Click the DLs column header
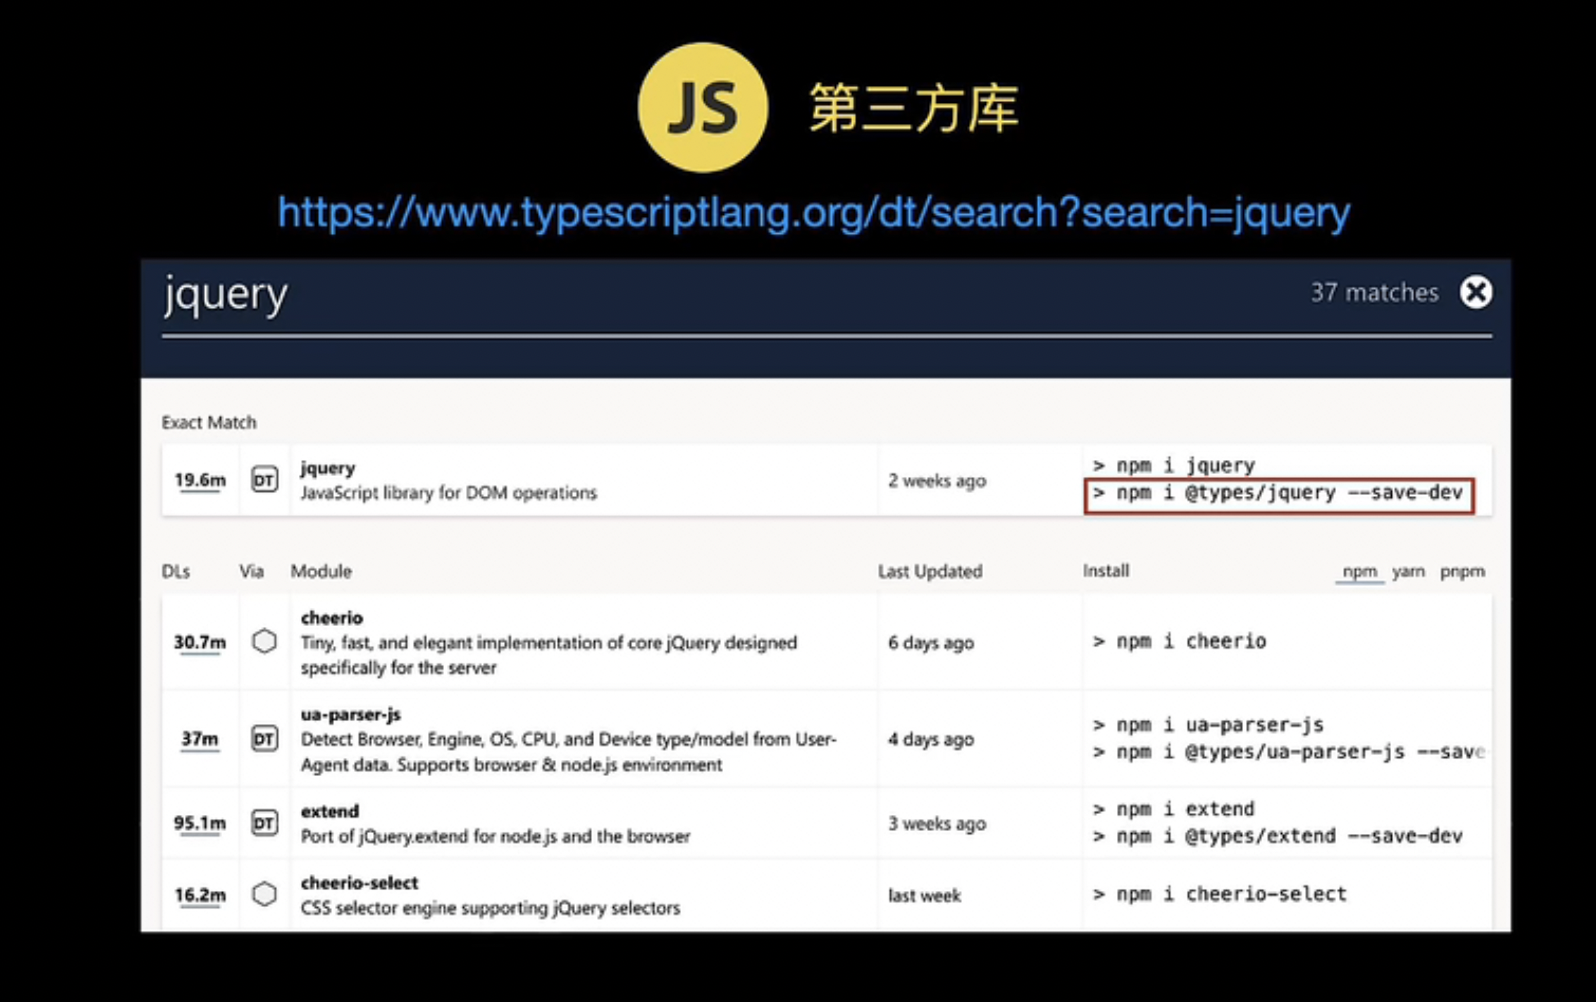Screen dimensions: 1596x1002 click(x=176, y=571)
